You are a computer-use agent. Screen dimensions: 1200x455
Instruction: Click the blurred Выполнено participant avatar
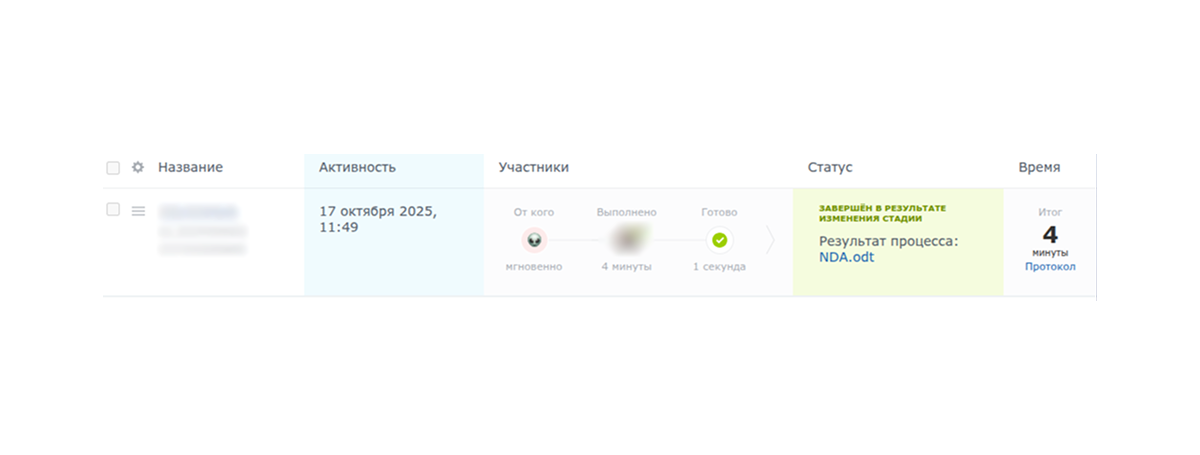tap(627, 240)
